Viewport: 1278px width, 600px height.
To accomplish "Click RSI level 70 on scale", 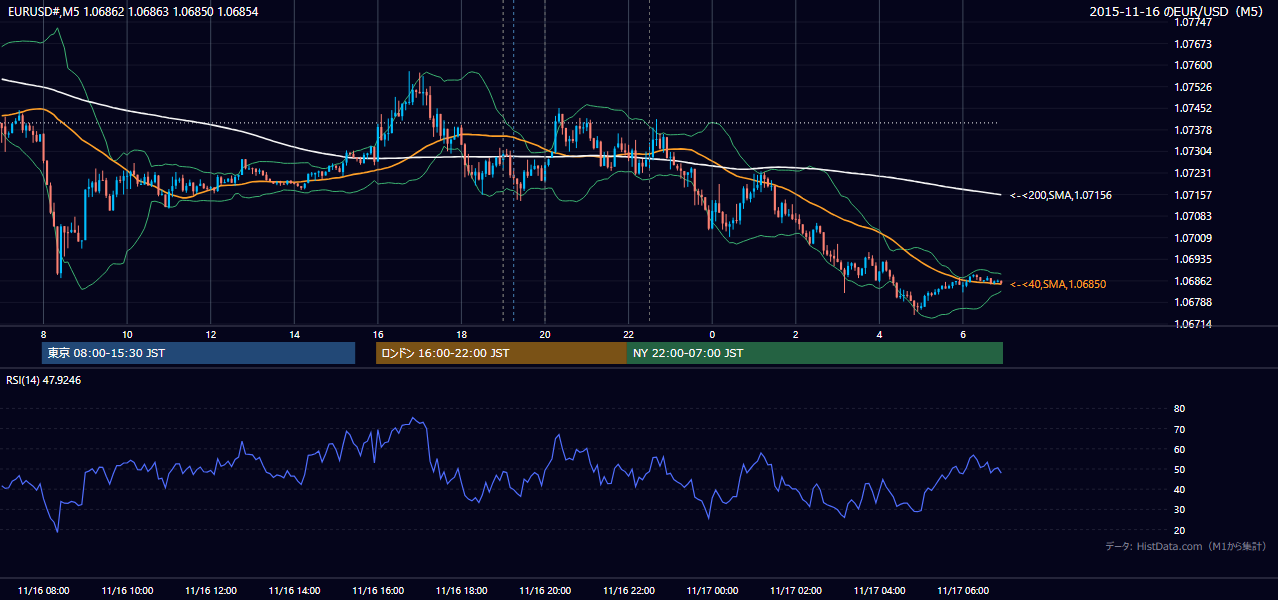I will click(1179, 429).
